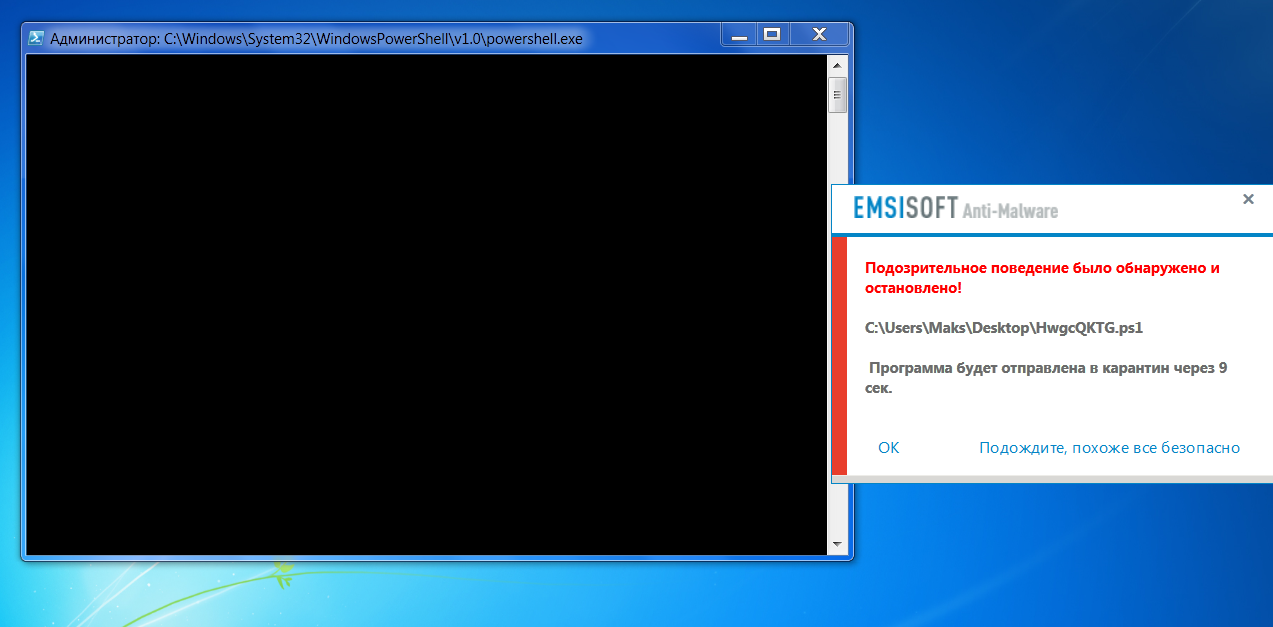Image resolution: width=1273 pixels, height=627 pixels.
Task: Click the red suspicious behavior warning text
Action: pyautogui.click(x=1042, y=278)
